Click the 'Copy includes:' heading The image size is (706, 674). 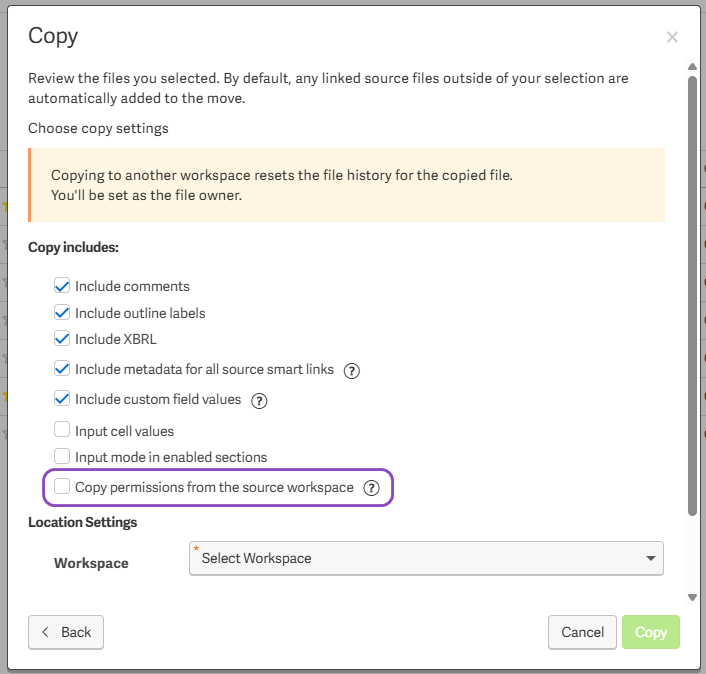click(73, 248)
